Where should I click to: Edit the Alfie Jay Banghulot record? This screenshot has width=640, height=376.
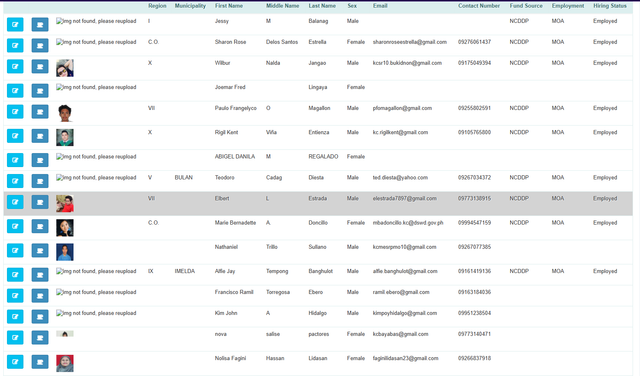pyautogui.click(x=15, y=275)
